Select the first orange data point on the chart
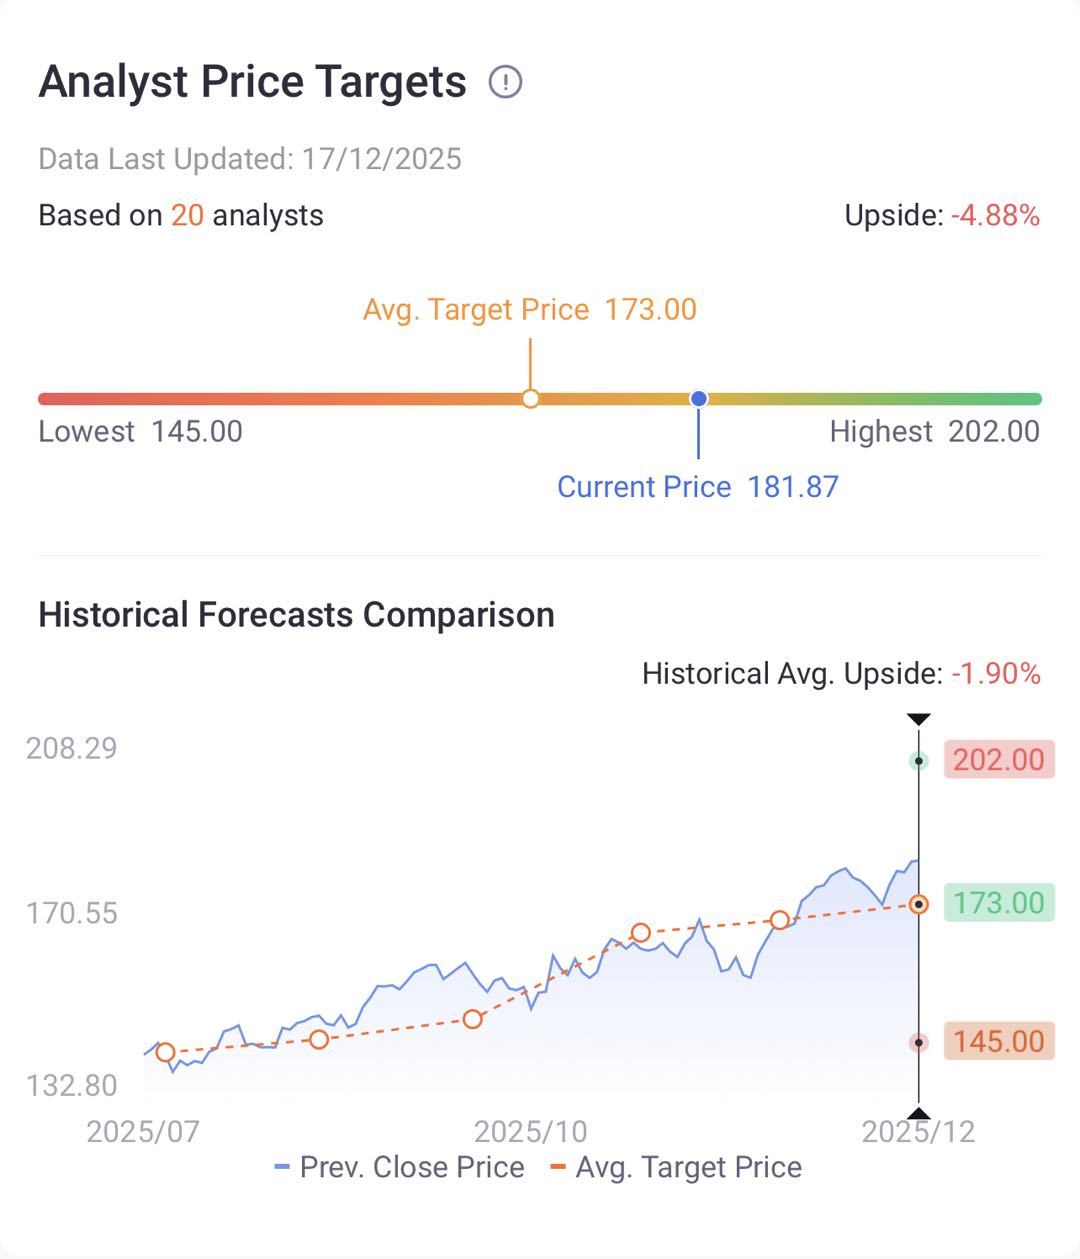This screenshot has height=1259, width=1080. 166,1052
